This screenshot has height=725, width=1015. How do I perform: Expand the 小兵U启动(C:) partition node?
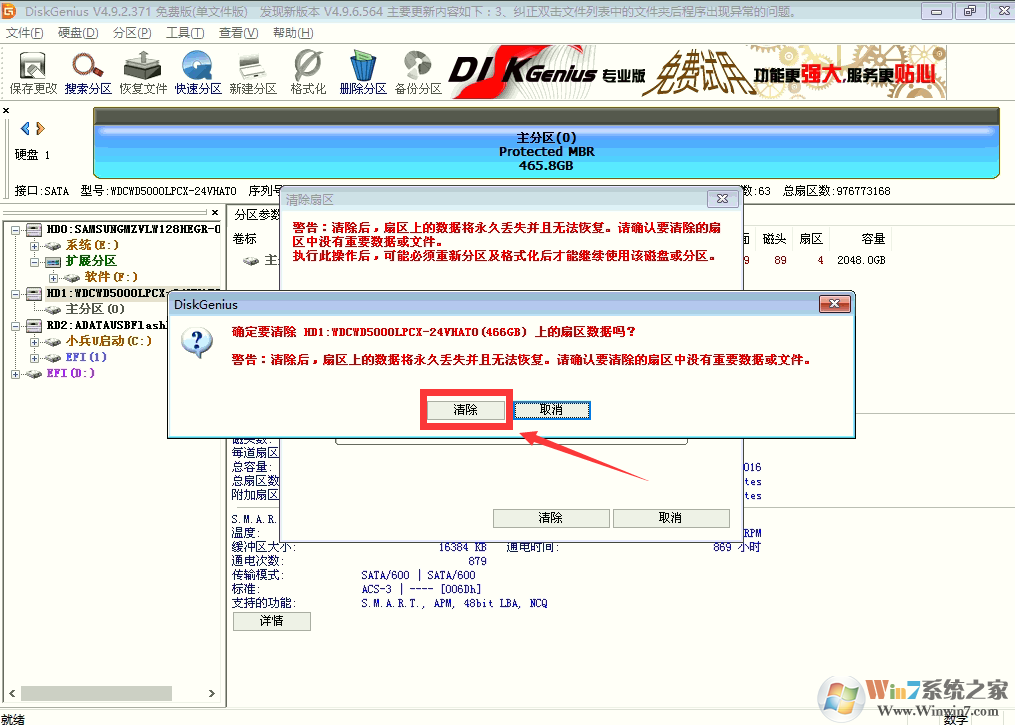point(34,342)
